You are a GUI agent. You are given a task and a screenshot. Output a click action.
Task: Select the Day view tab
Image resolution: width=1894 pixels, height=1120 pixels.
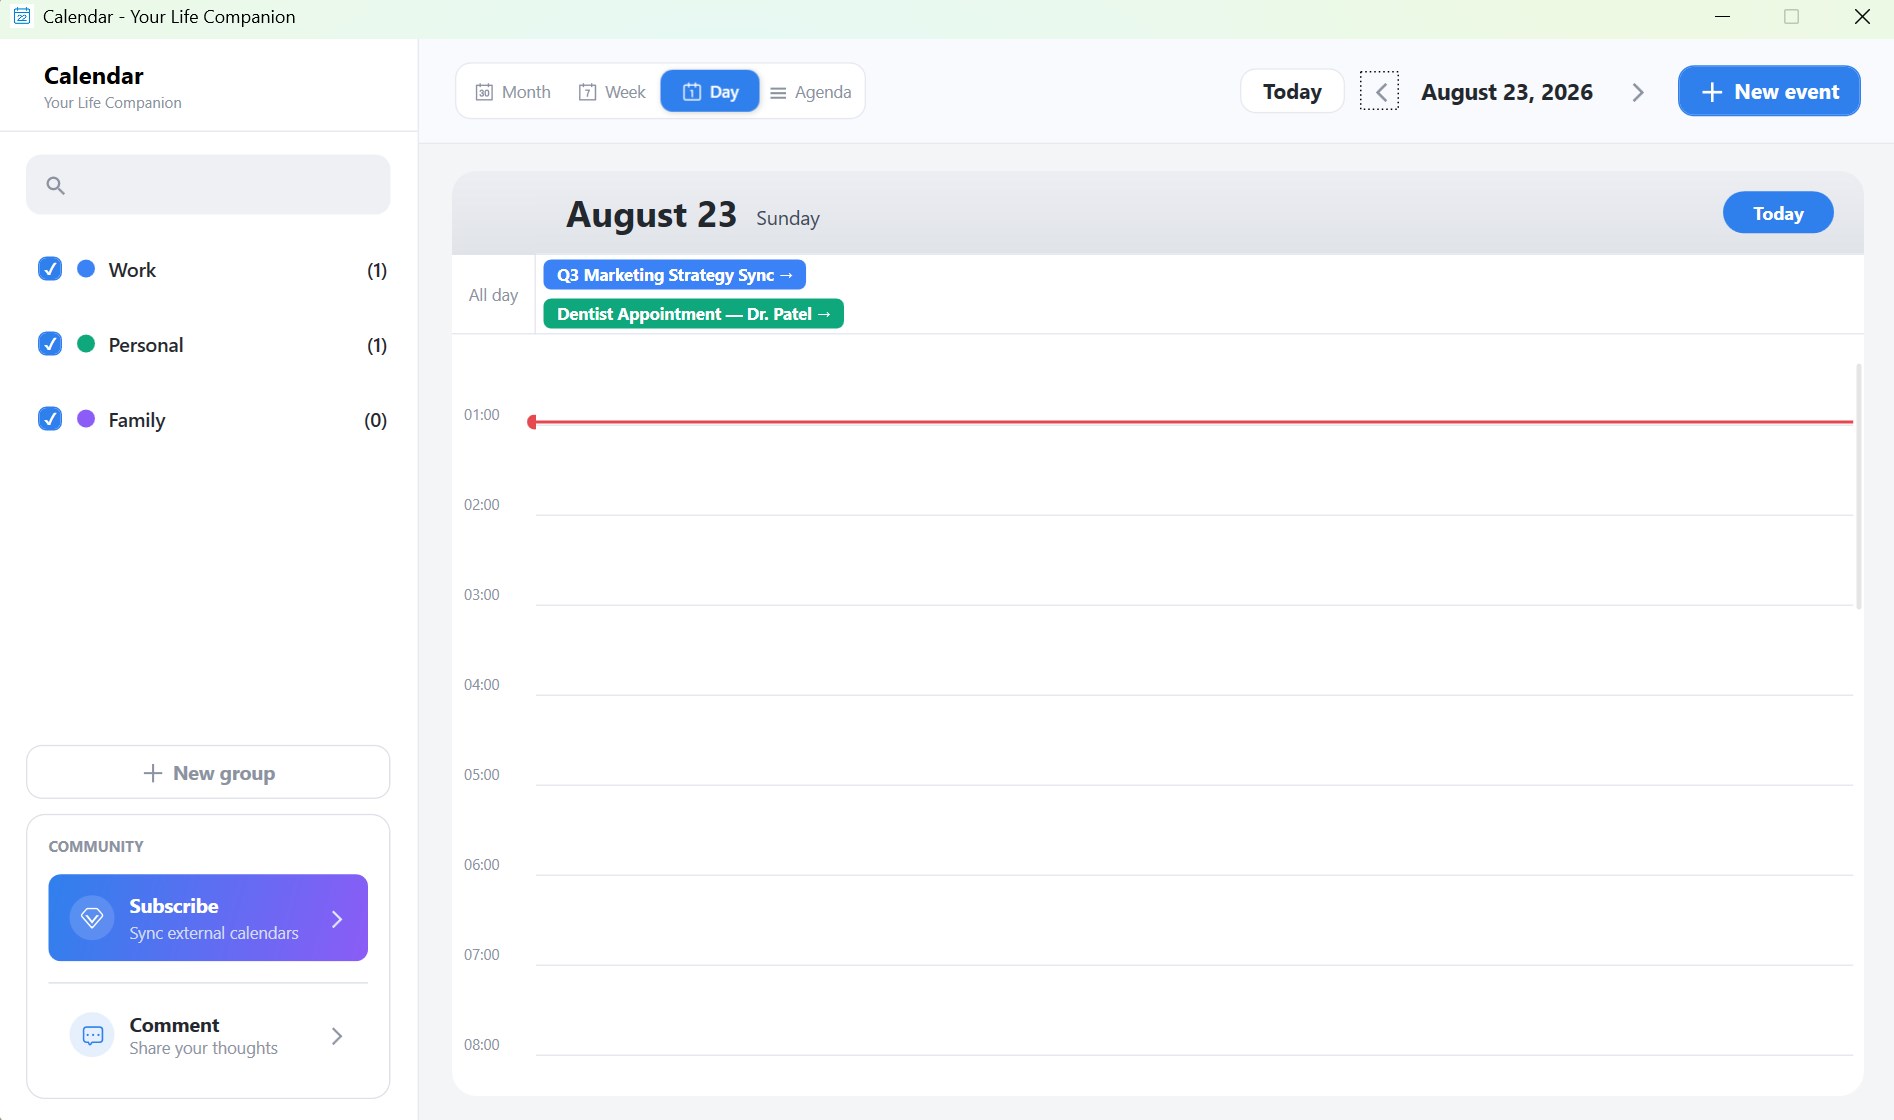[x=710, y=92]
